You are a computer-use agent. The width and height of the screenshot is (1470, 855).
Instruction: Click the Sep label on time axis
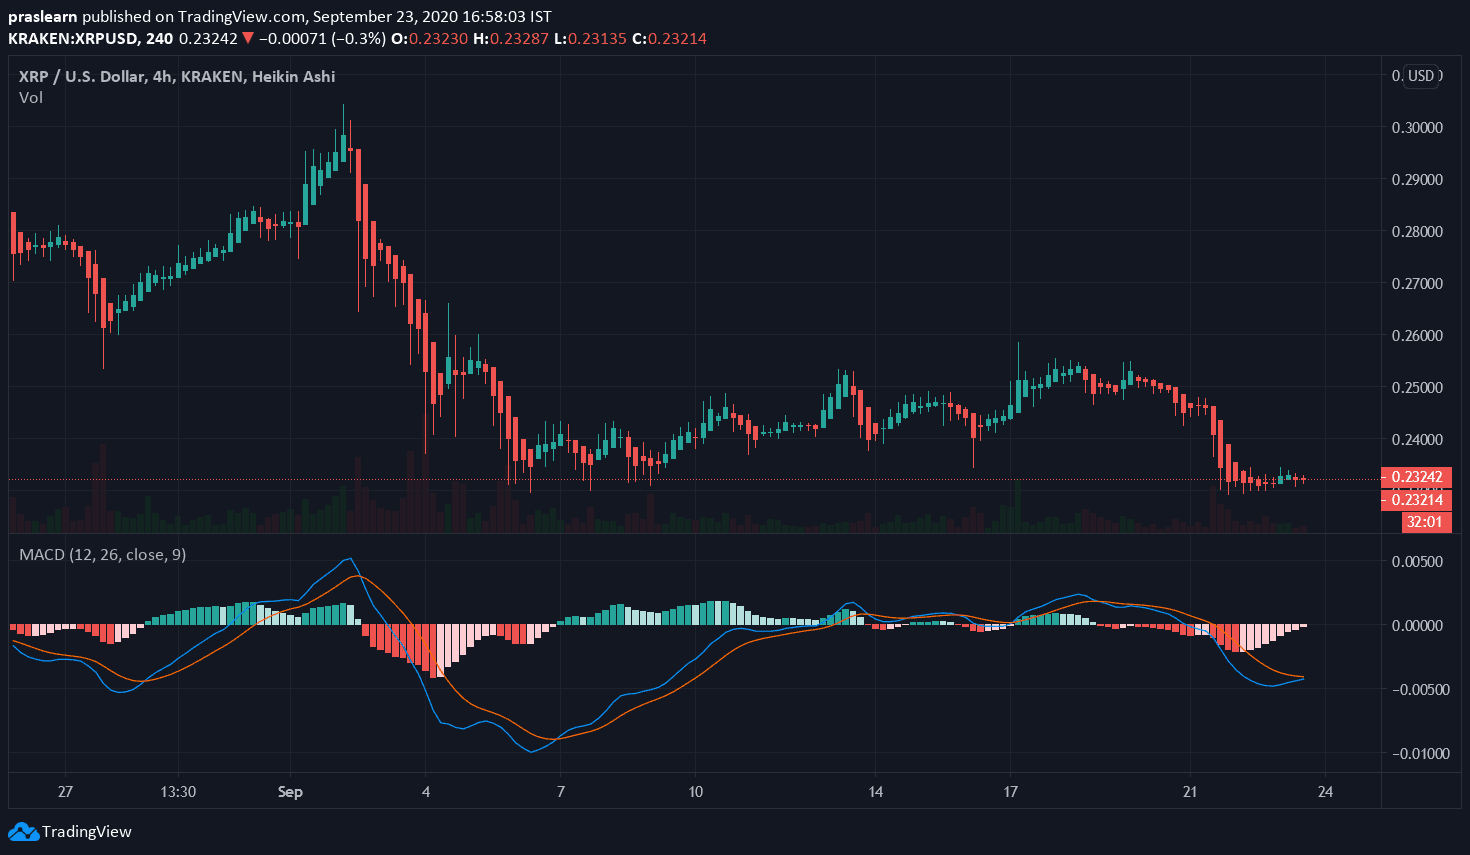click(x=290, y=792)
